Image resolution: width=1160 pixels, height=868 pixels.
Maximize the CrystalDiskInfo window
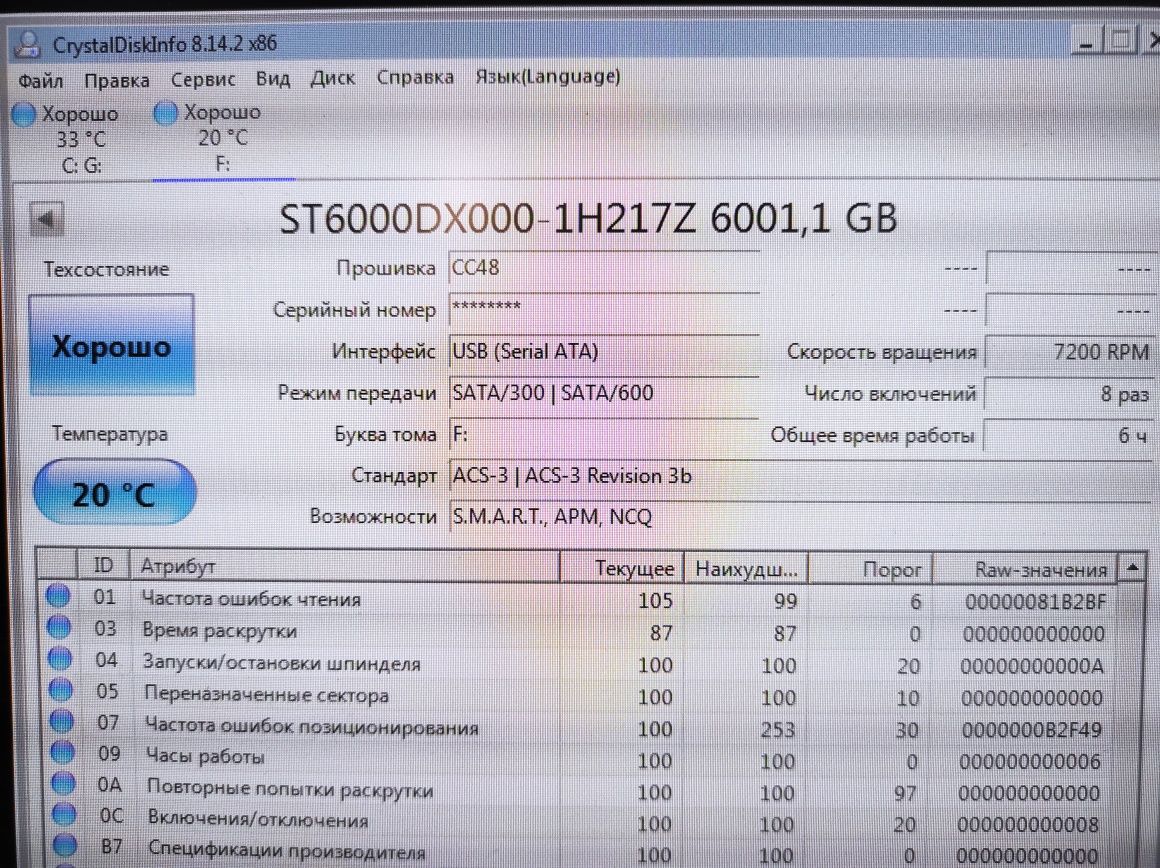coord(1121,38)
